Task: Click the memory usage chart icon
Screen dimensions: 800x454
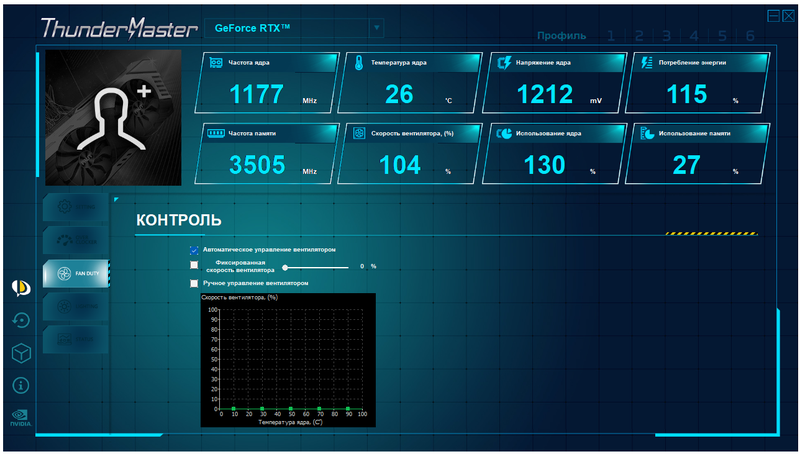Action: [x=647, y=133]
